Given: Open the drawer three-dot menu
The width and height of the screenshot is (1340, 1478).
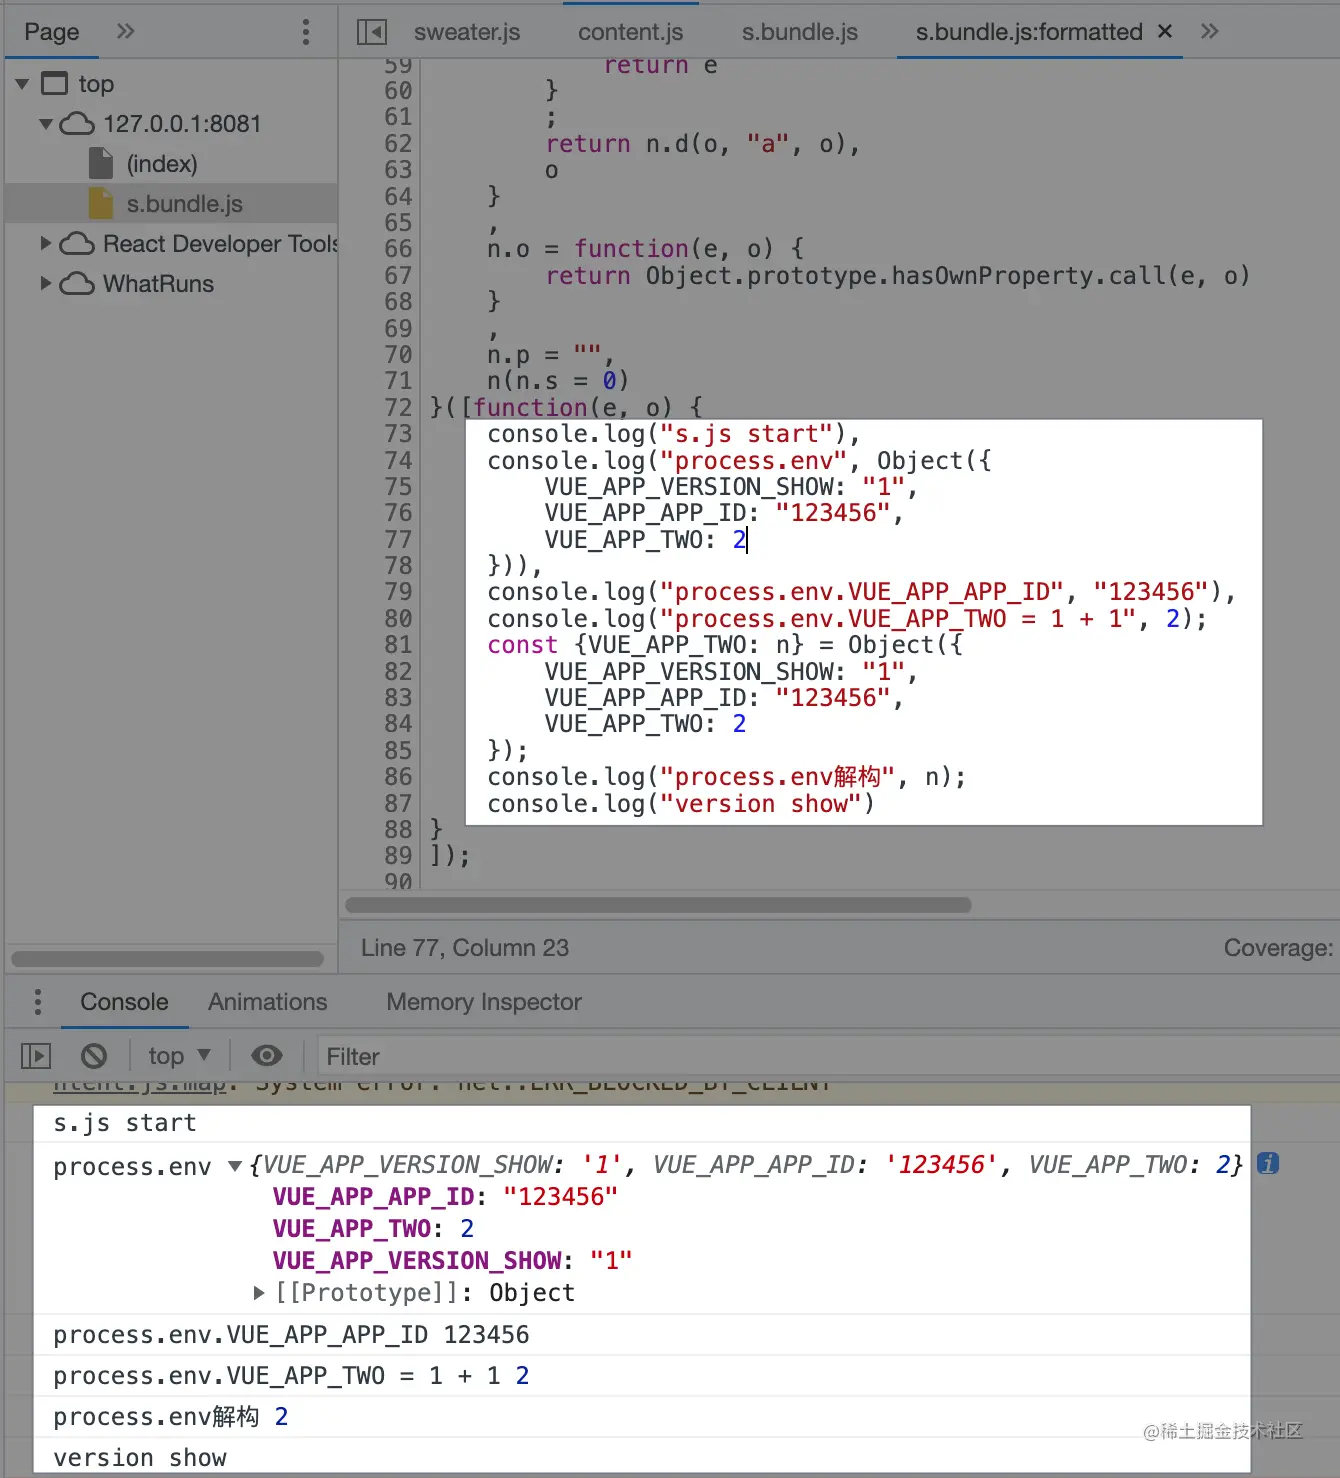Looking at the screenshot, I should pos(38,1002).
